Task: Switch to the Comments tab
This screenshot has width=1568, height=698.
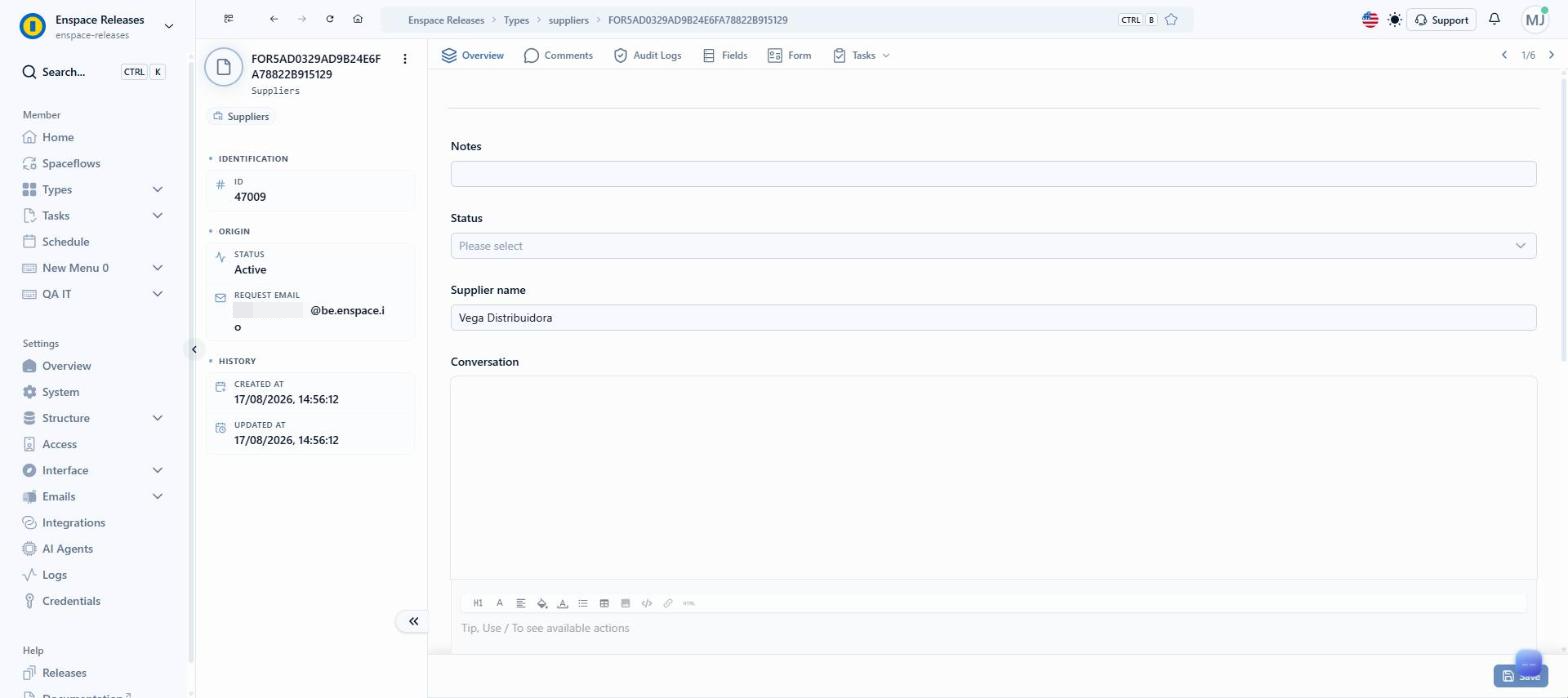Action: [x=558, y=55]
